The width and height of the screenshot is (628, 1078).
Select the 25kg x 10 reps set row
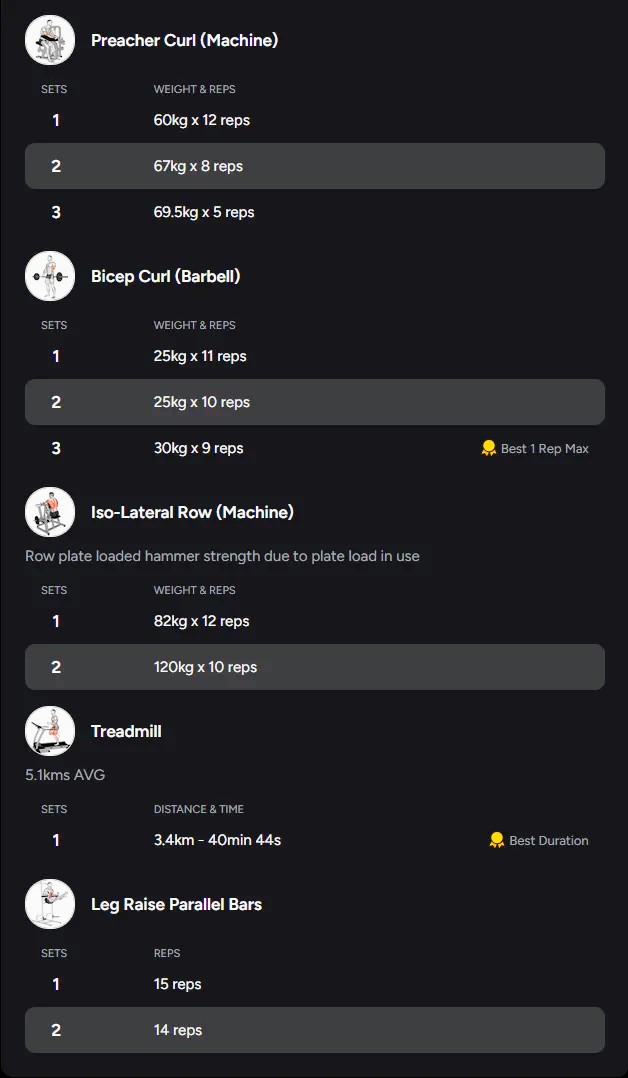tap(314, 402)
